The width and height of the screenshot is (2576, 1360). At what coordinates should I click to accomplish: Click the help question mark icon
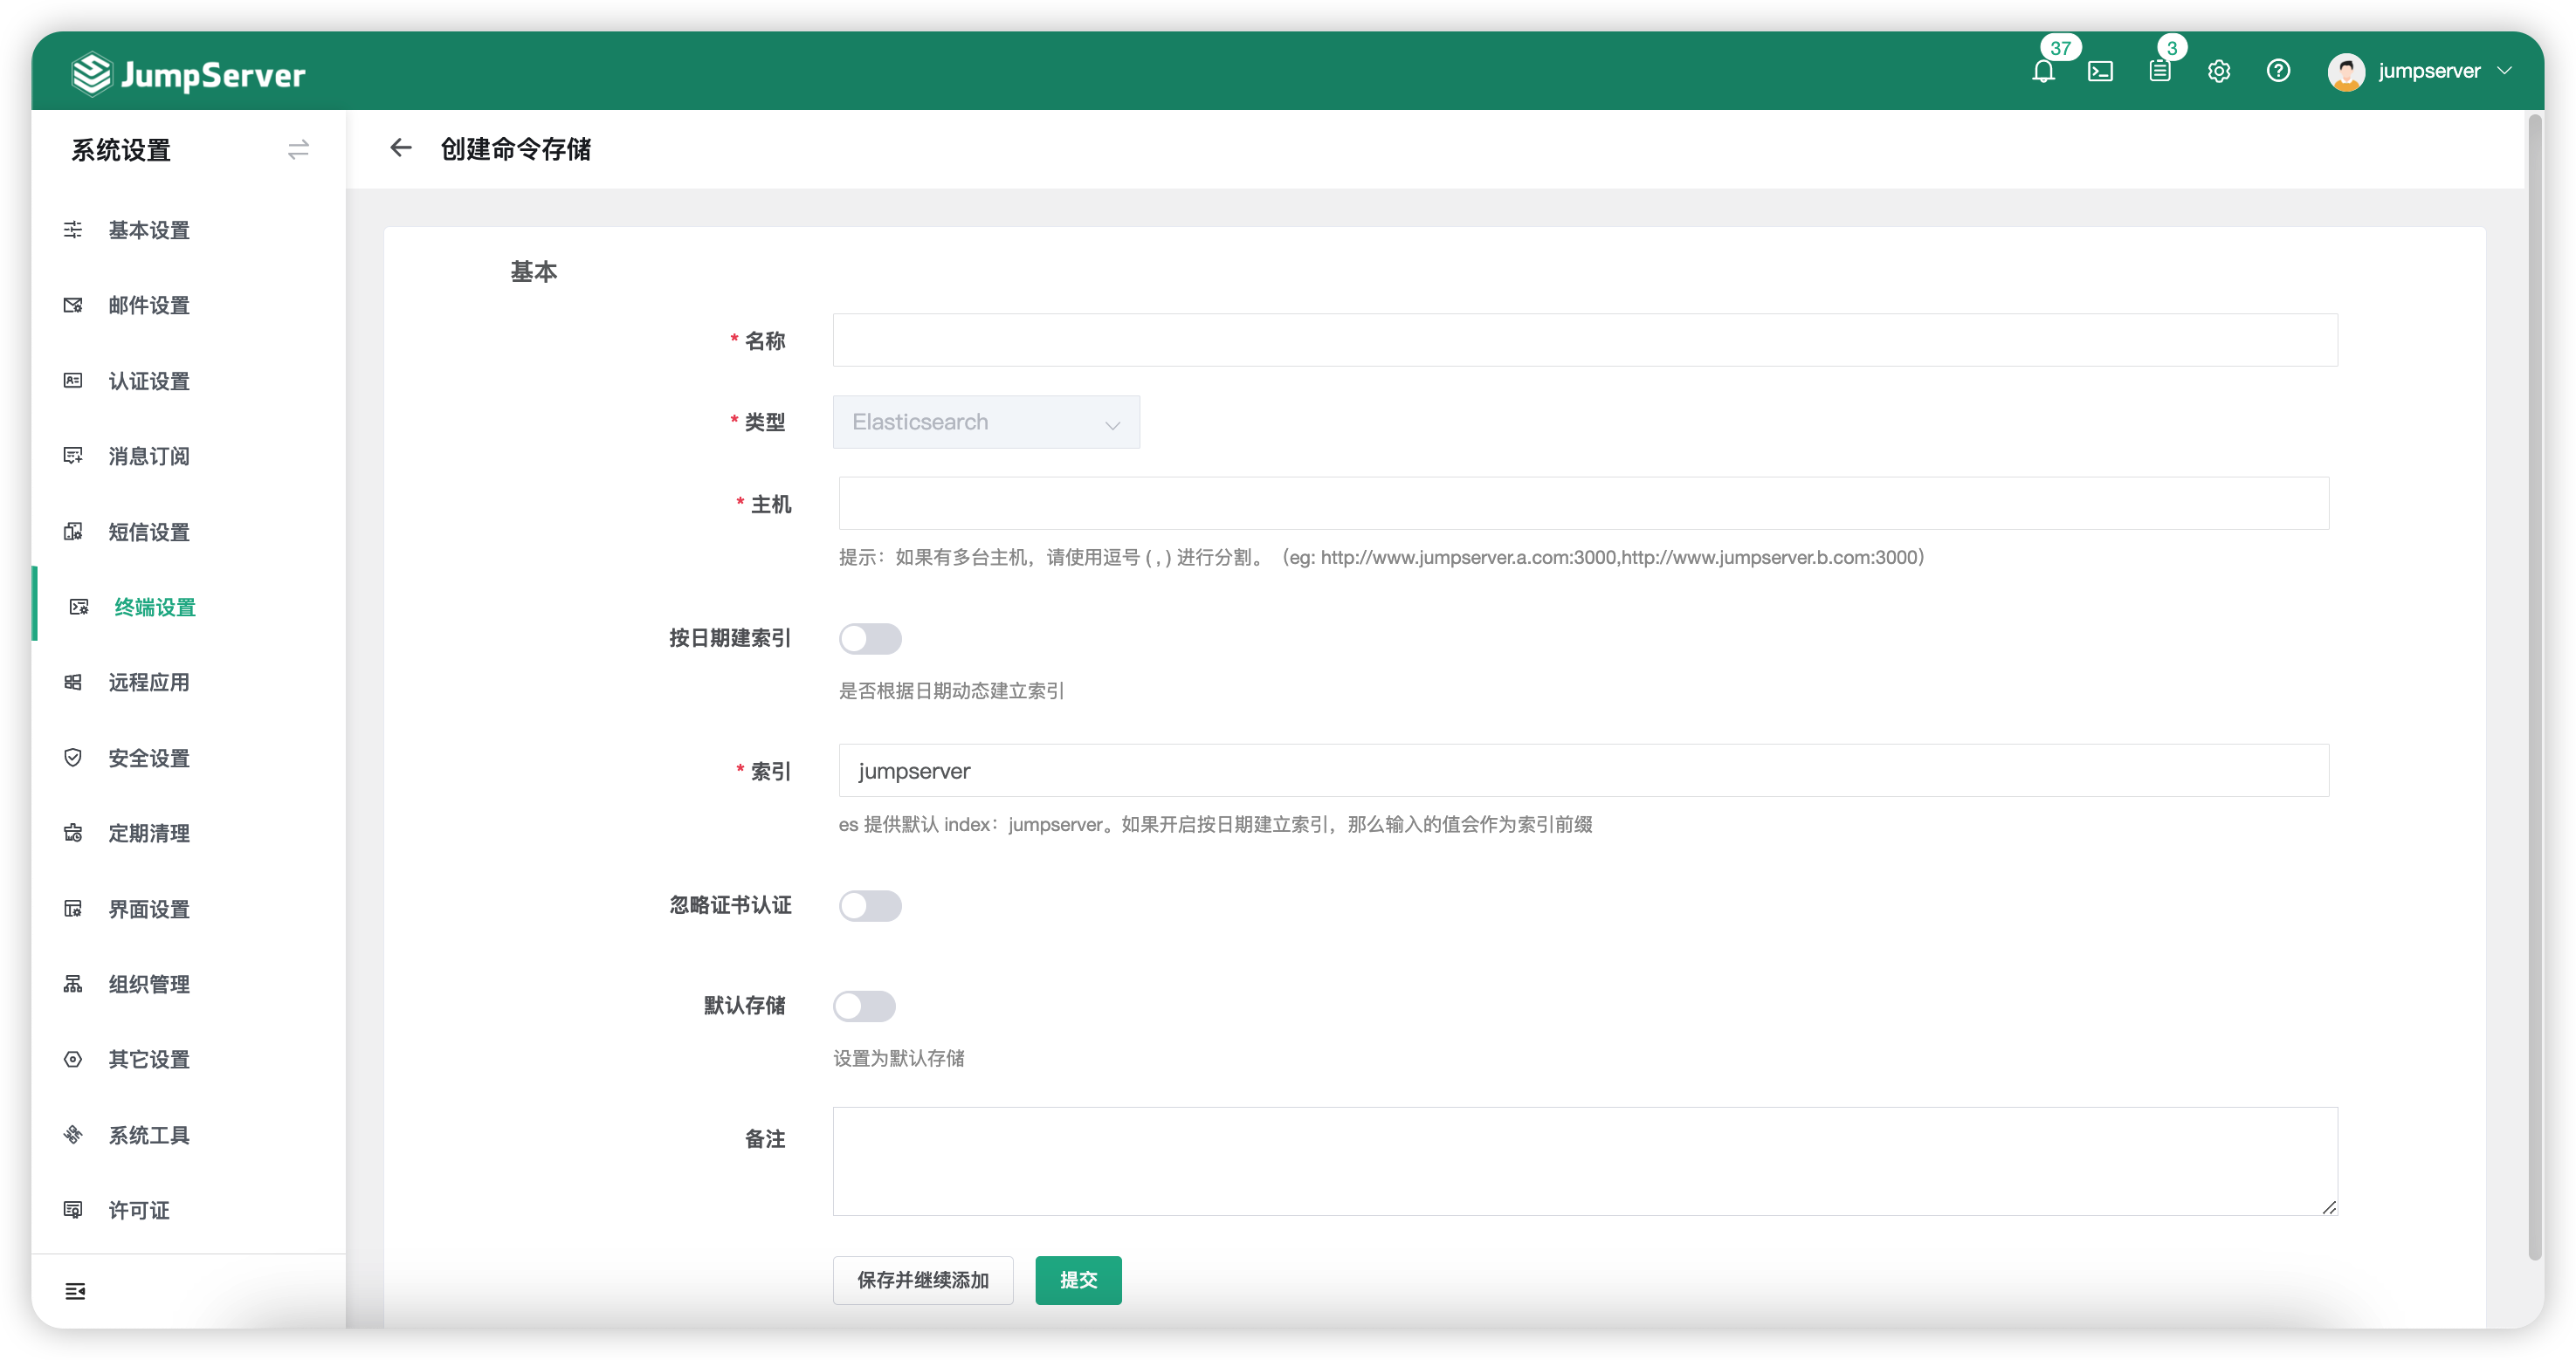click(2278, 71)
